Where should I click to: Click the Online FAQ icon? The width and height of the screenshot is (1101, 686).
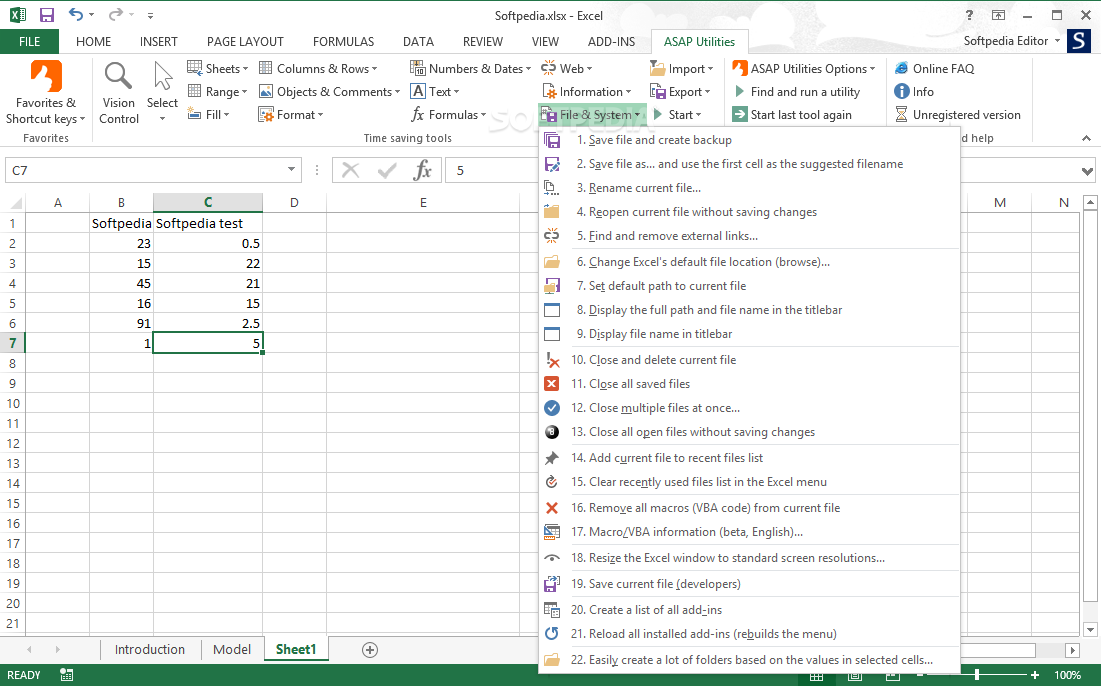902,68
